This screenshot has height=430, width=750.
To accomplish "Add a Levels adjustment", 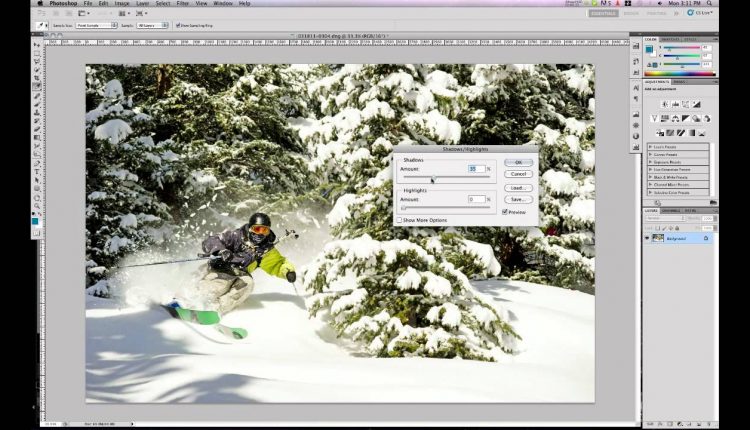I will 675,104.
